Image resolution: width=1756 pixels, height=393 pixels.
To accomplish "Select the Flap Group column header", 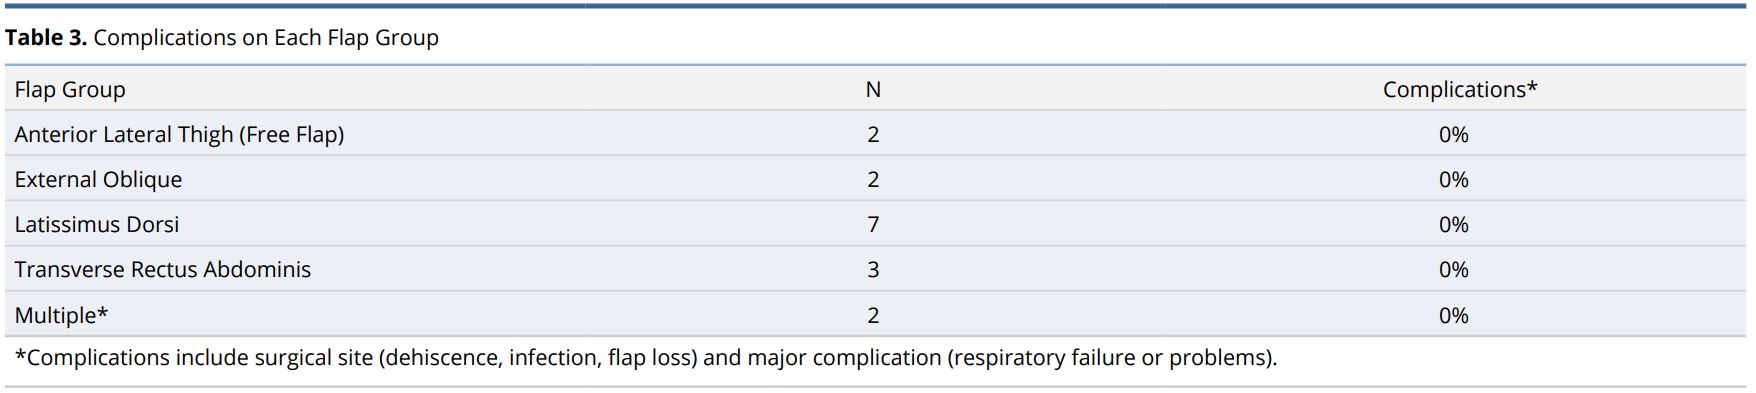I will [70, 90].
